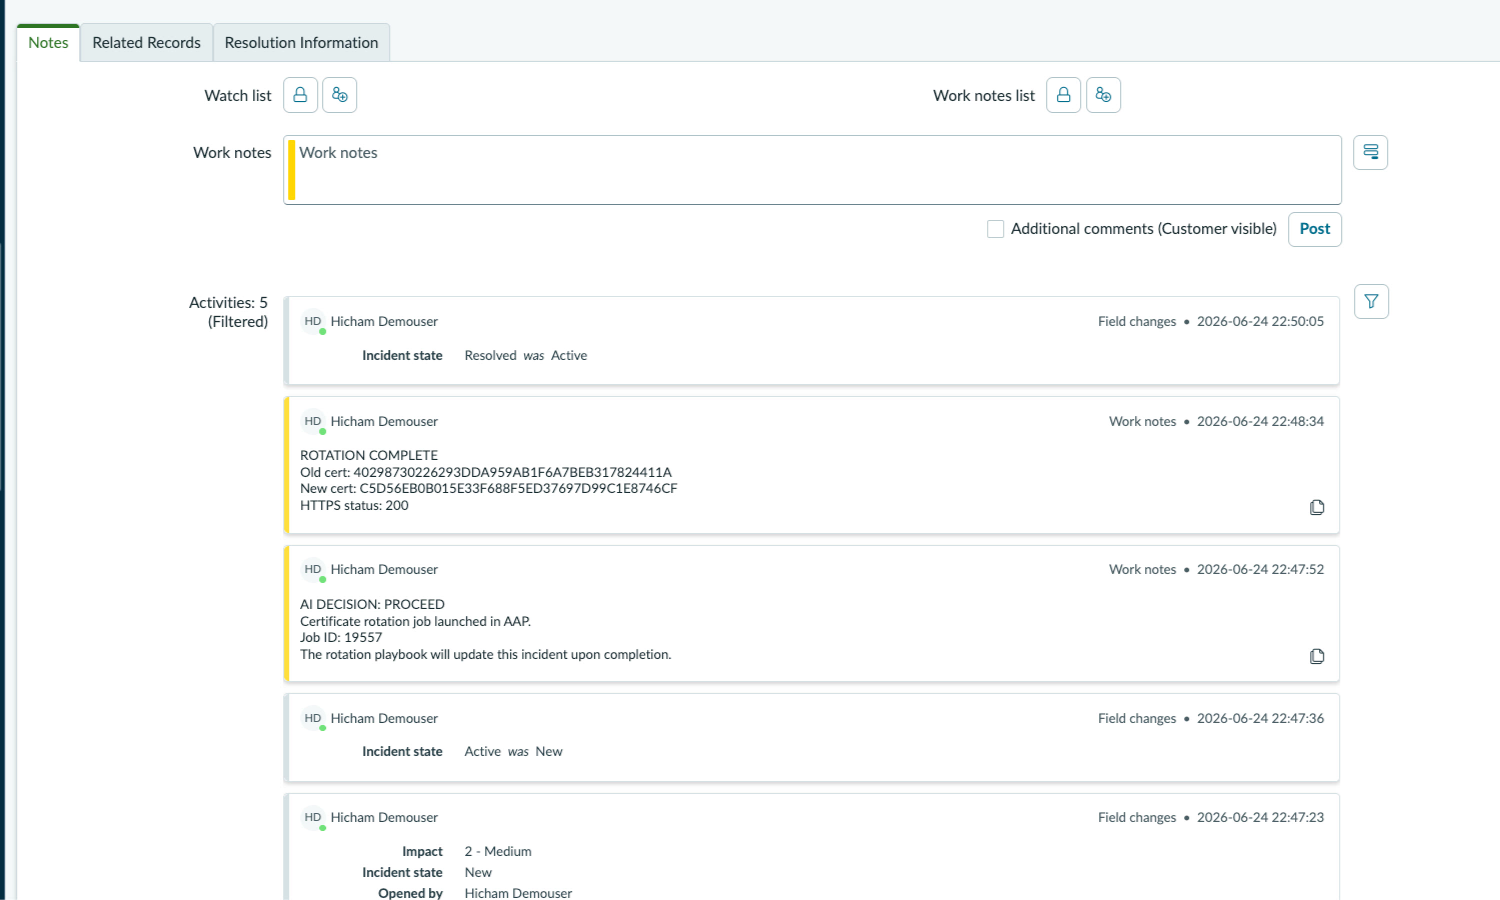Toggle the journal fields view icon

click(x=1371, y=152)
